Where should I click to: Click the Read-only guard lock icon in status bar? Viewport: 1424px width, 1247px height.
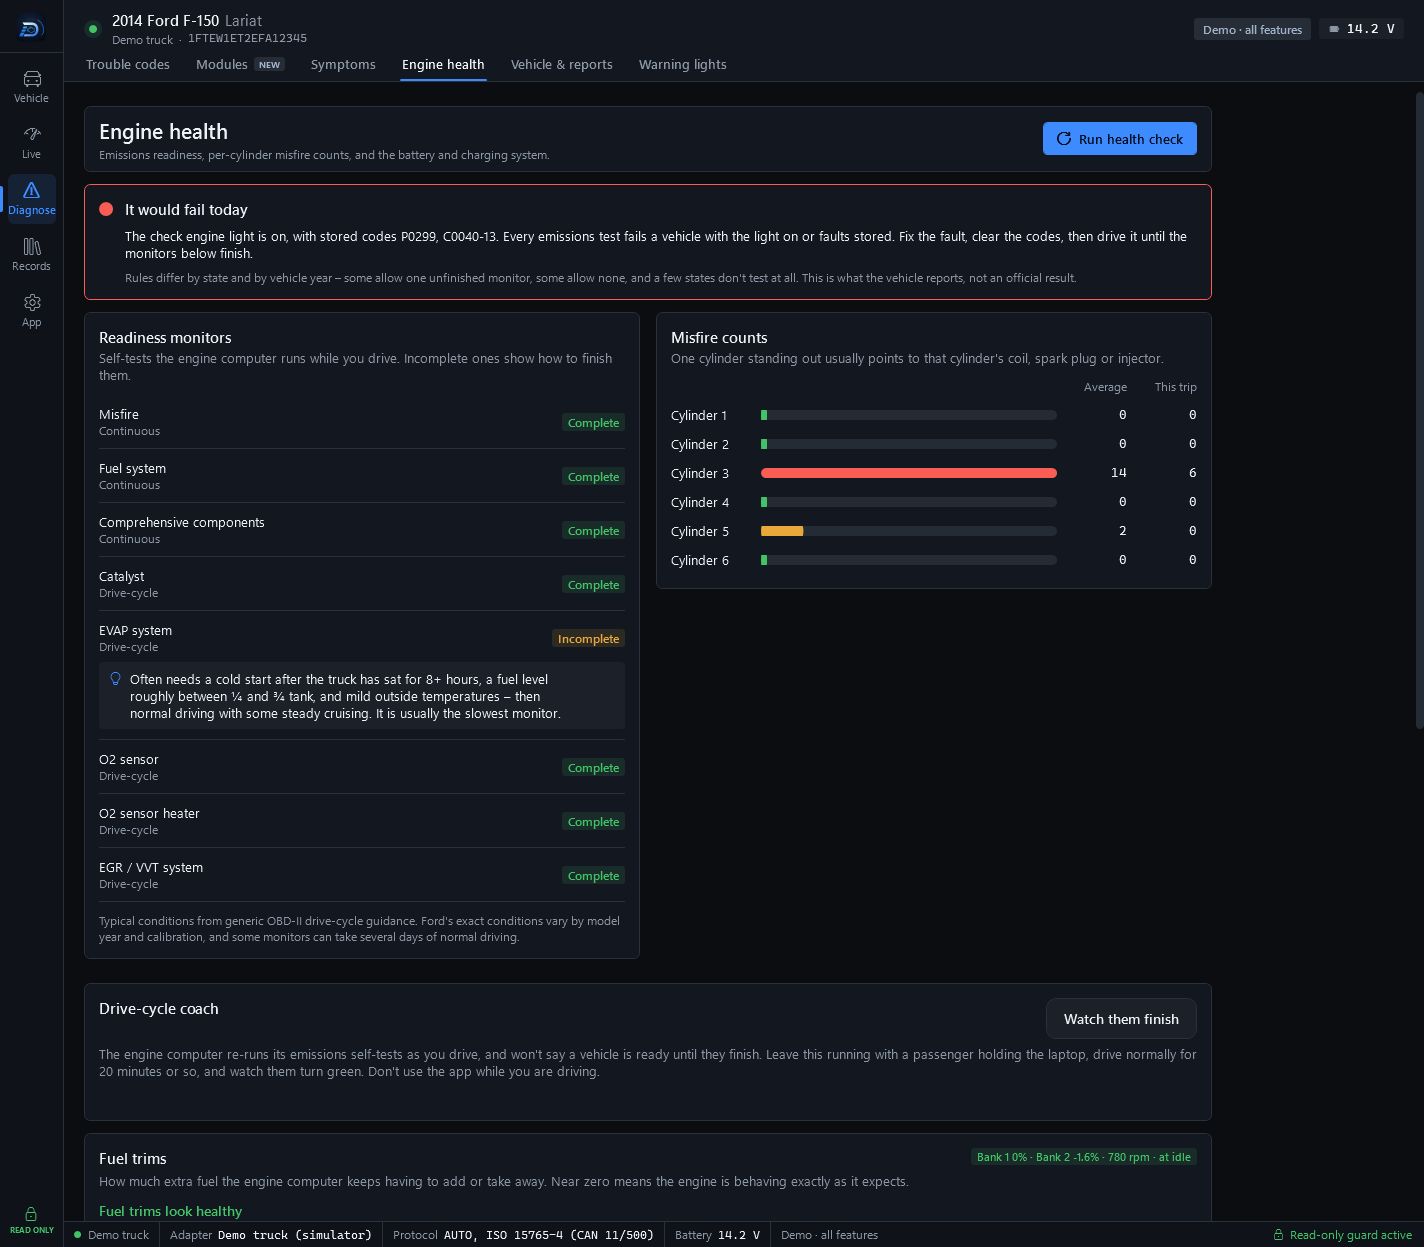pos(1278,1235)
